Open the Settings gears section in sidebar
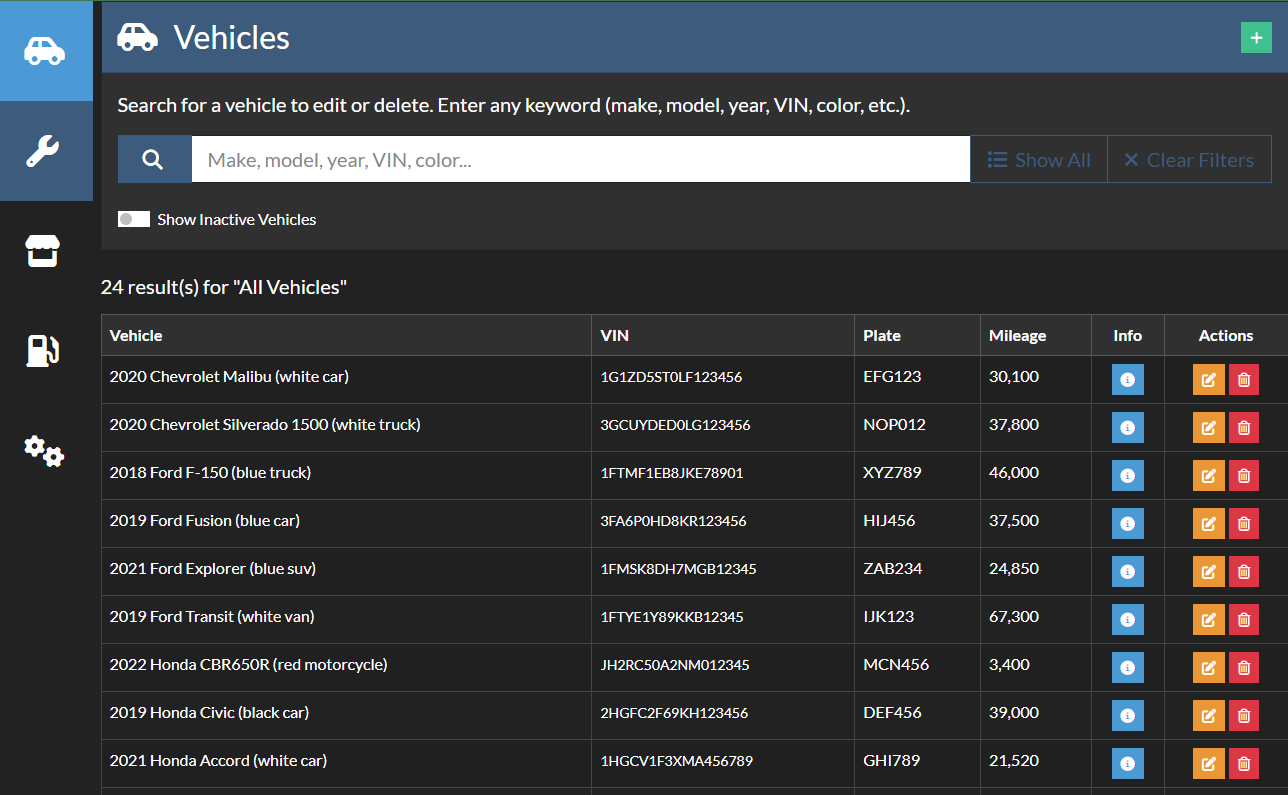 point(43,451)
